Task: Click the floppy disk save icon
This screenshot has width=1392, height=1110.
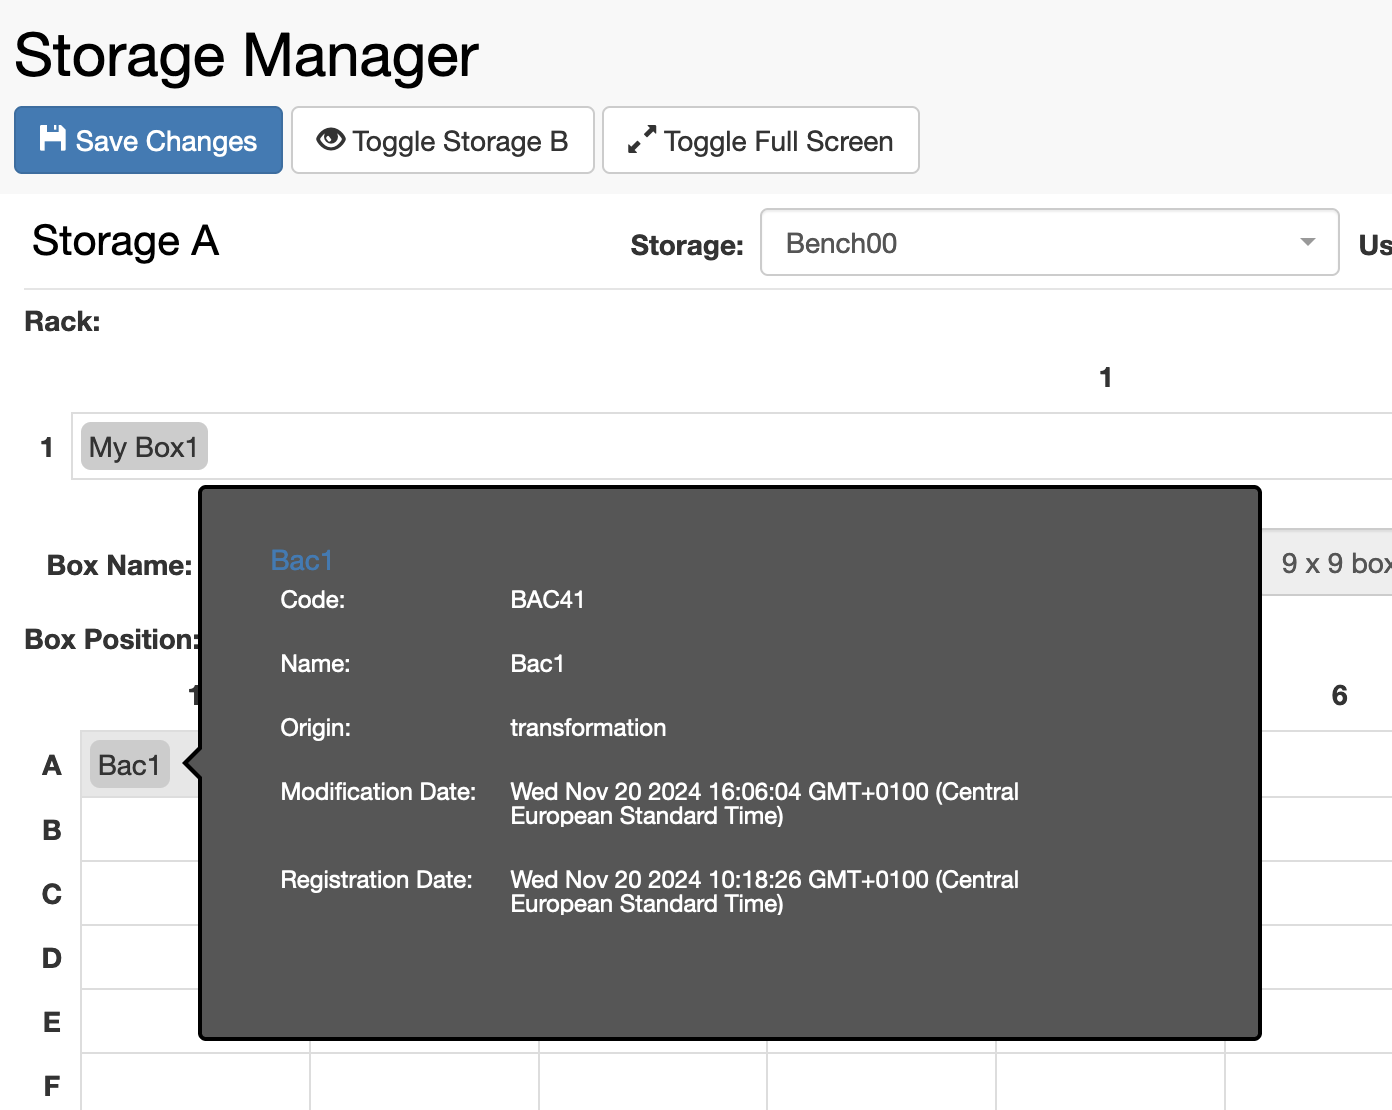Action: pyautogui.click(x=52, y=138)
